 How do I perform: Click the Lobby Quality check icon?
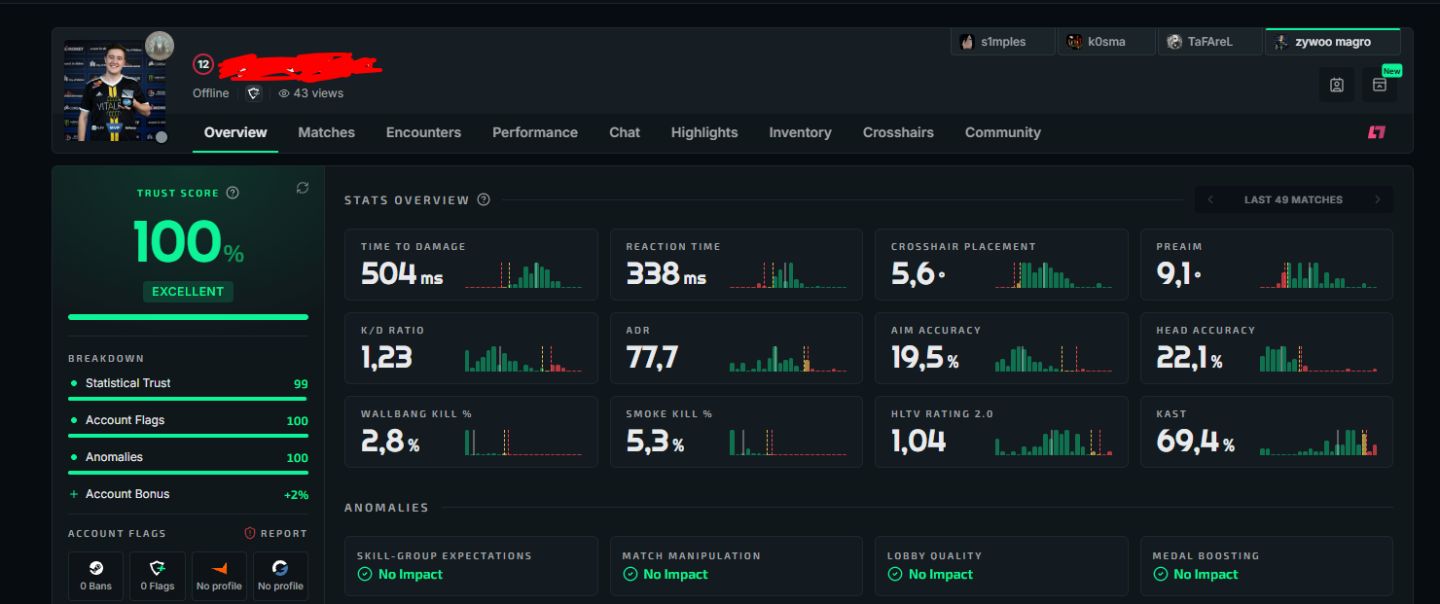tap(895, 574)
